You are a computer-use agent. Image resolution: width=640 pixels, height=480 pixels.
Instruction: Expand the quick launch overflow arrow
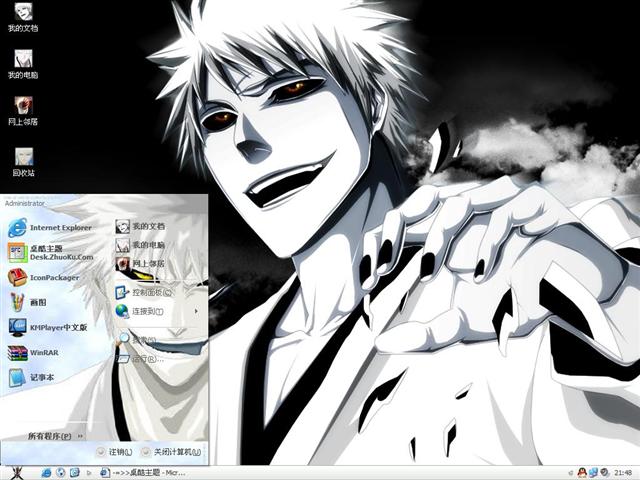[x=89, y=473]
